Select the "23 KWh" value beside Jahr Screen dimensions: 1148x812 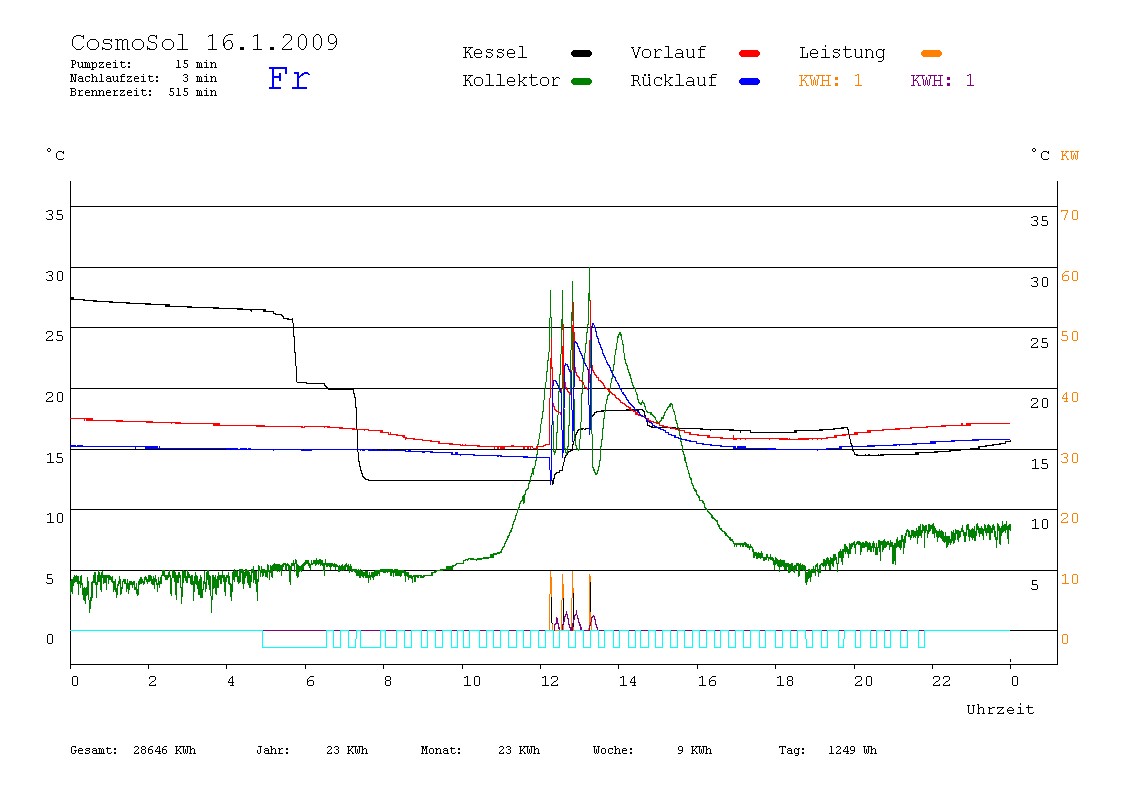[347, 750]
